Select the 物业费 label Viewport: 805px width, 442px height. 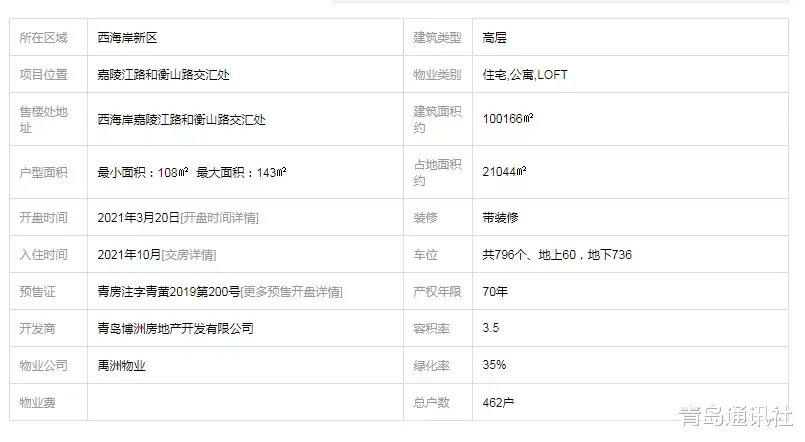click(x=37, y=402)
